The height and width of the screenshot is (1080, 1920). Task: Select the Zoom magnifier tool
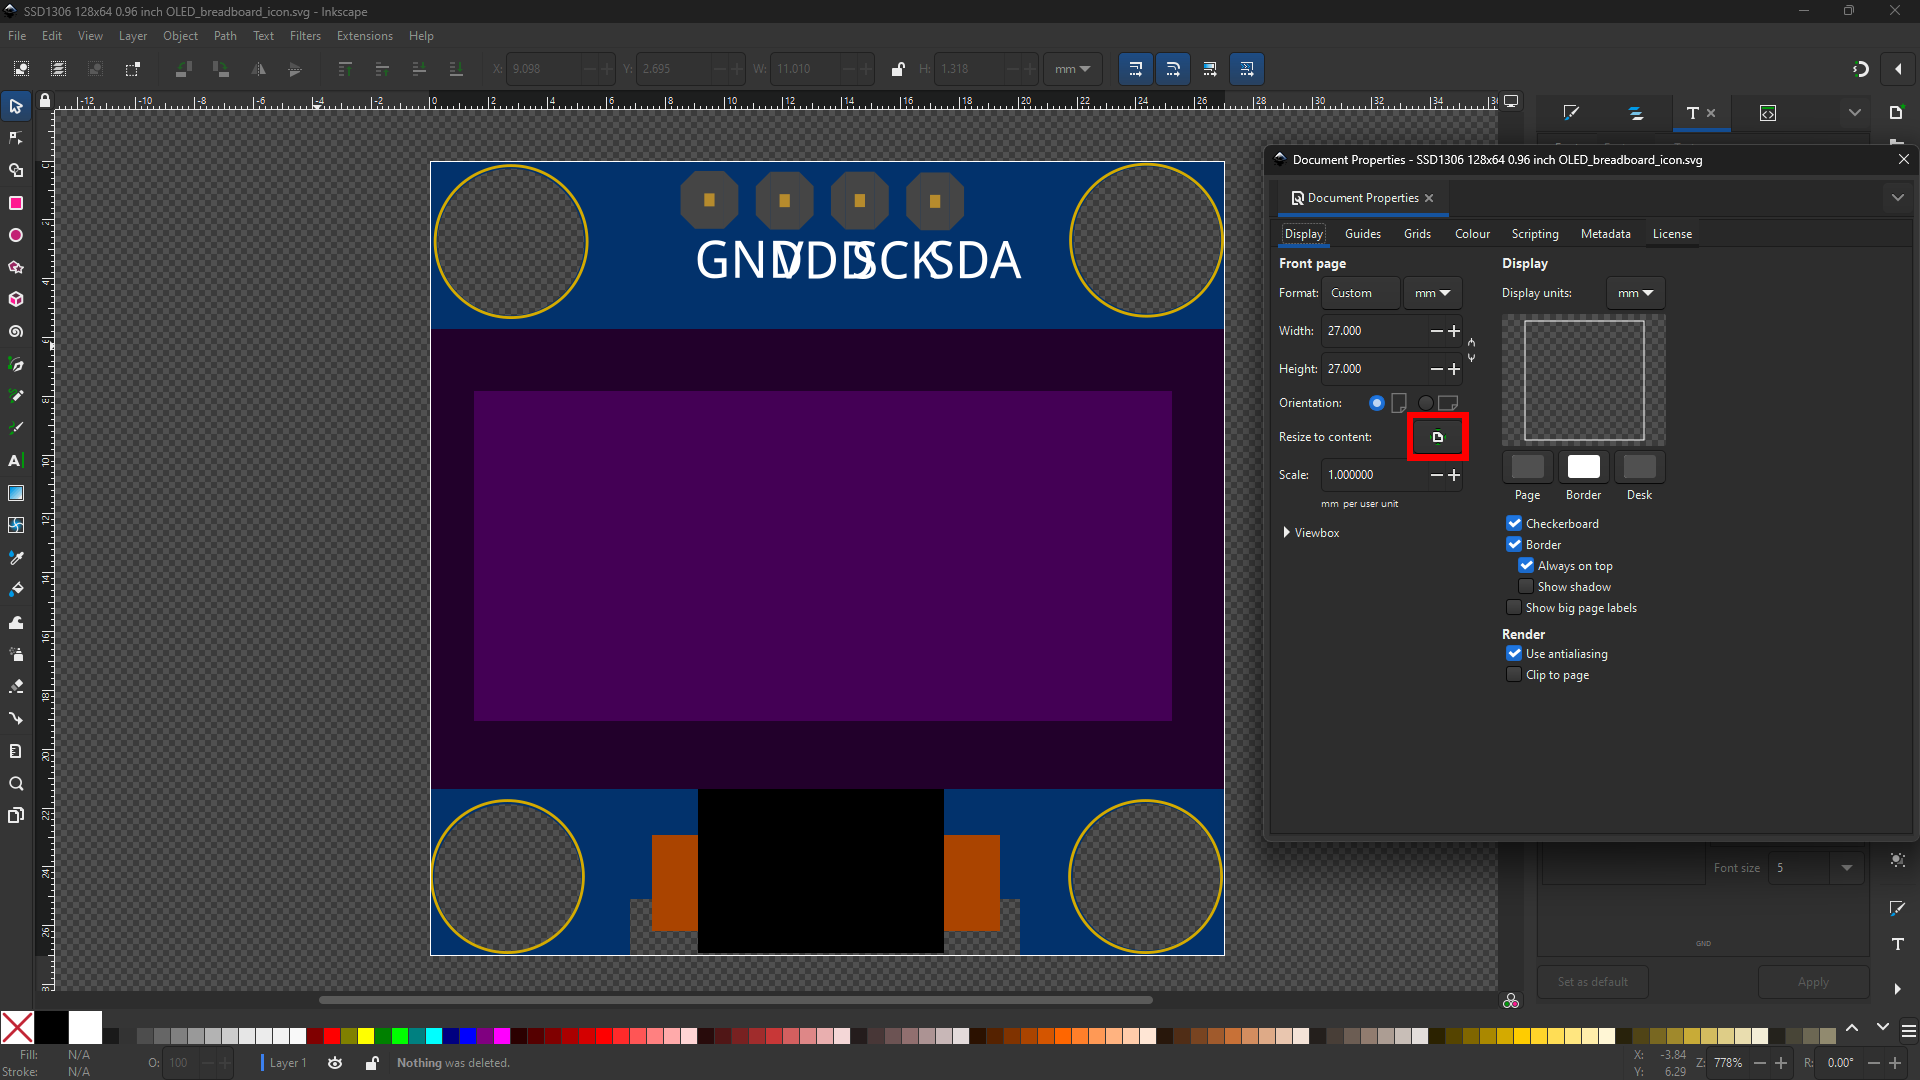[x=16, y=783]
